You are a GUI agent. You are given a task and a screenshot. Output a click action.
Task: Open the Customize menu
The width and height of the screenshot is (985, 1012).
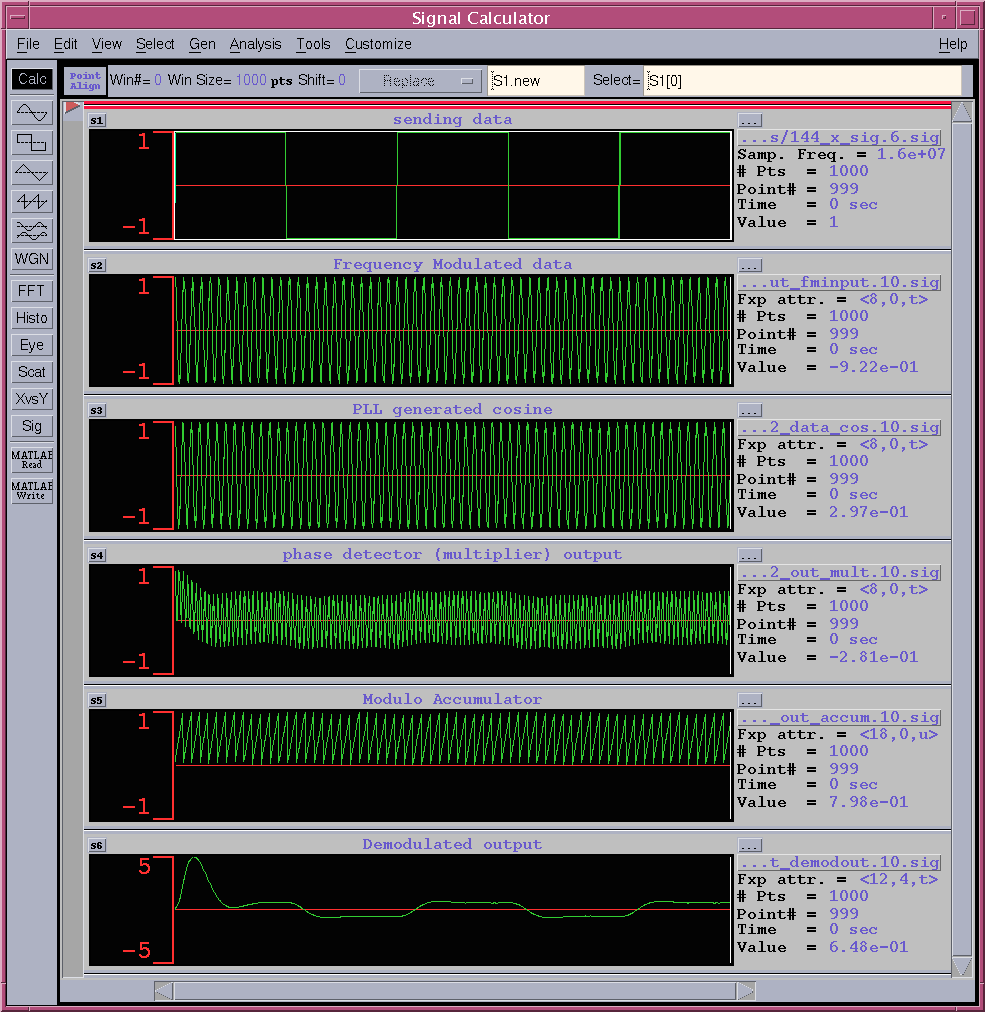(x=378, y=44)
